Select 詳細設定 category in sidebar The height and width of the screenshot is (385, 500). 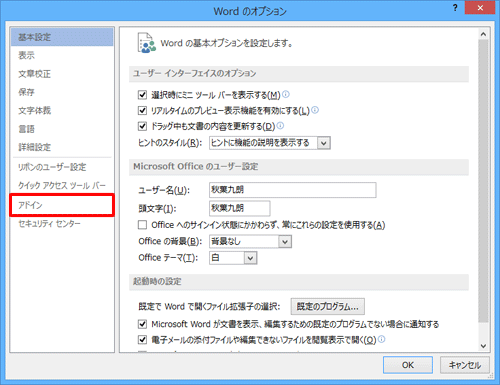62,147
